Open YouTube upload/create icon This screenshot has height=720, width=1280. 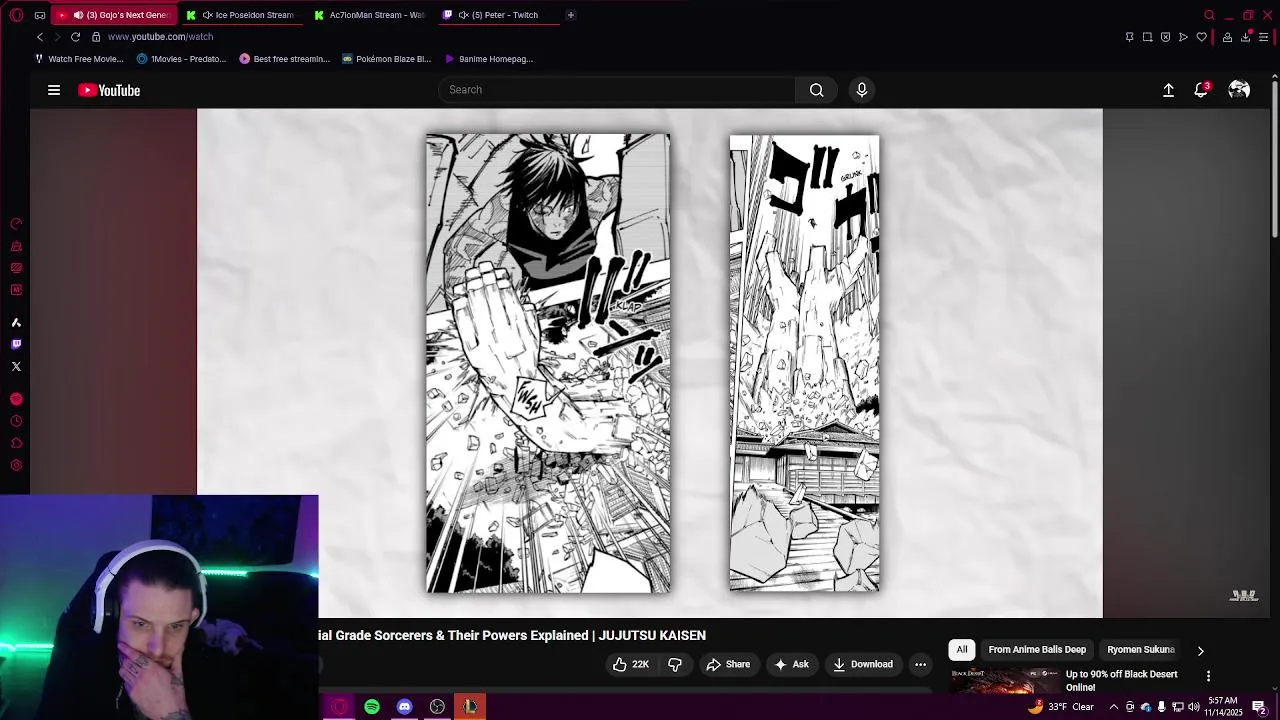(x=1168, y=90)
